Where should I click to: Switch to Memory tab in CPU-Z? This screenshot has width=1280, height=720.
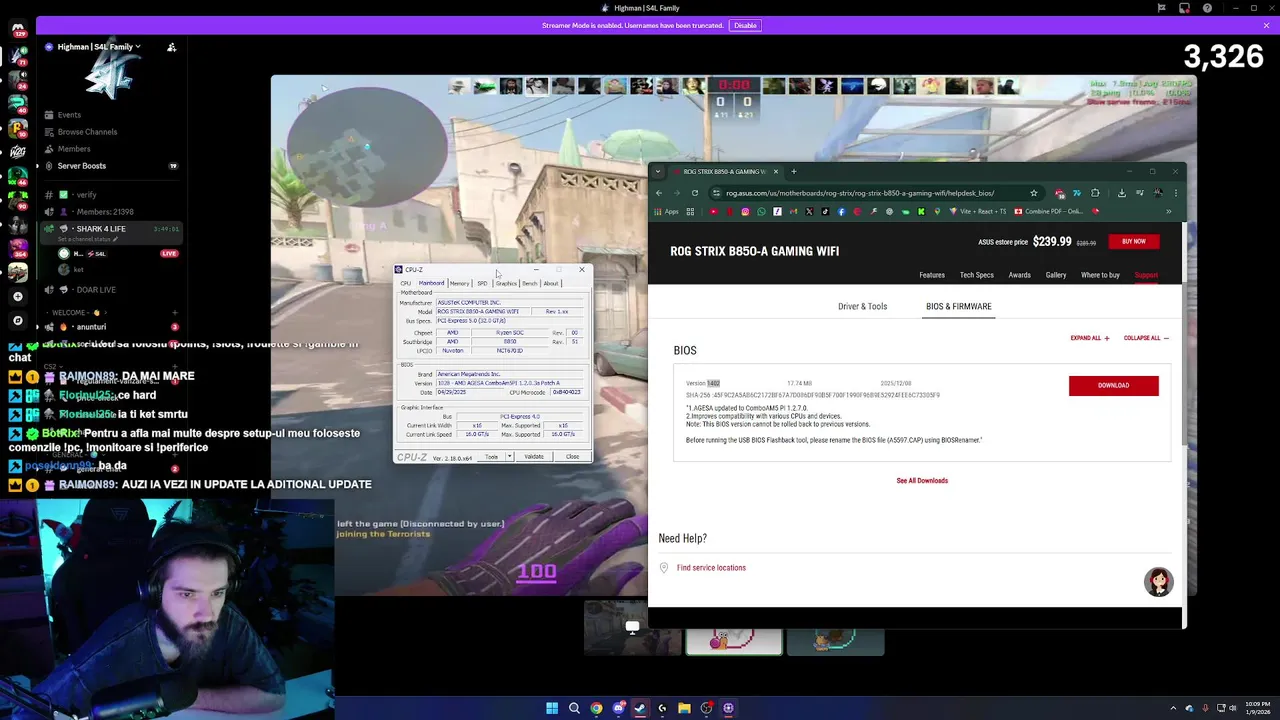click(x=459, y=283)
